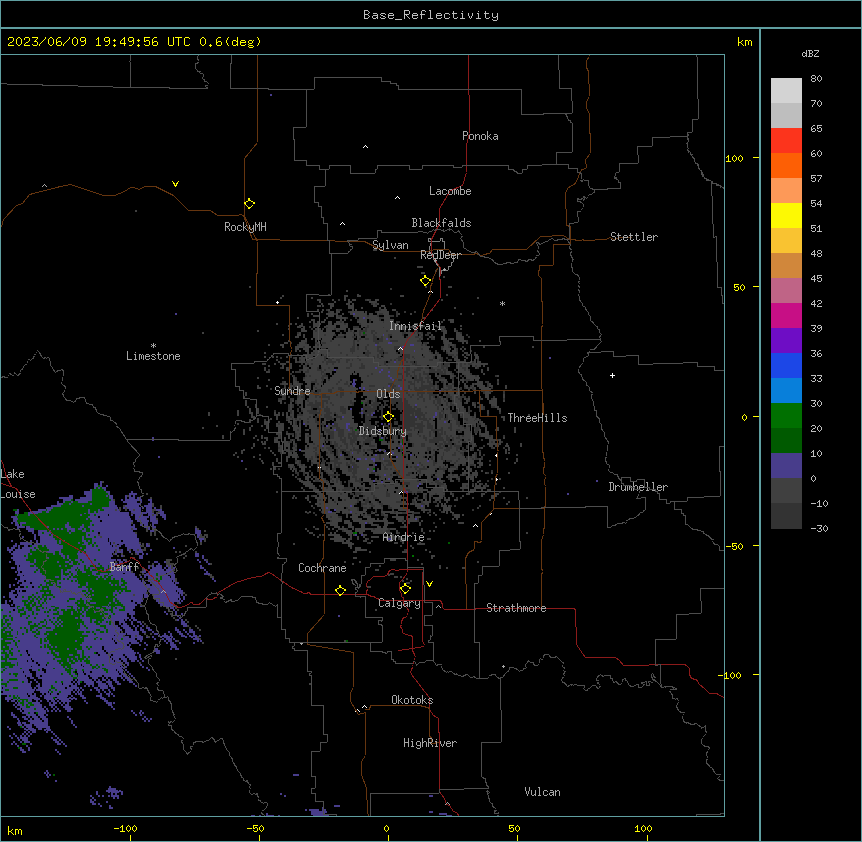
Task: Click the 80 value on the dBZ scale
Action: (816, 79)
